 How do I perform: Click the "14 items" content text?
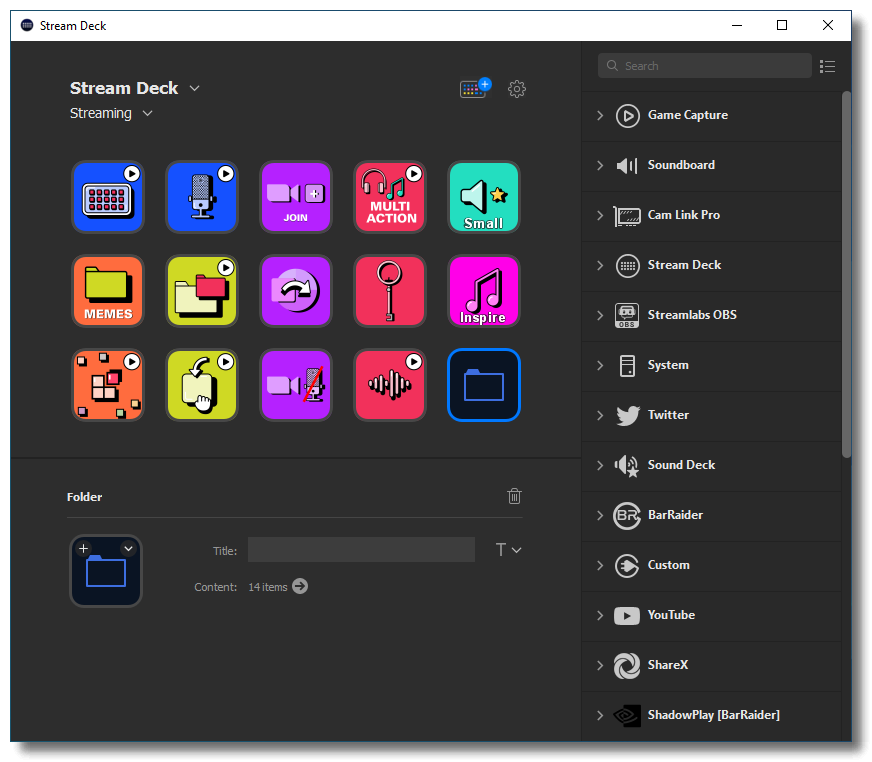tap(267, 587)
